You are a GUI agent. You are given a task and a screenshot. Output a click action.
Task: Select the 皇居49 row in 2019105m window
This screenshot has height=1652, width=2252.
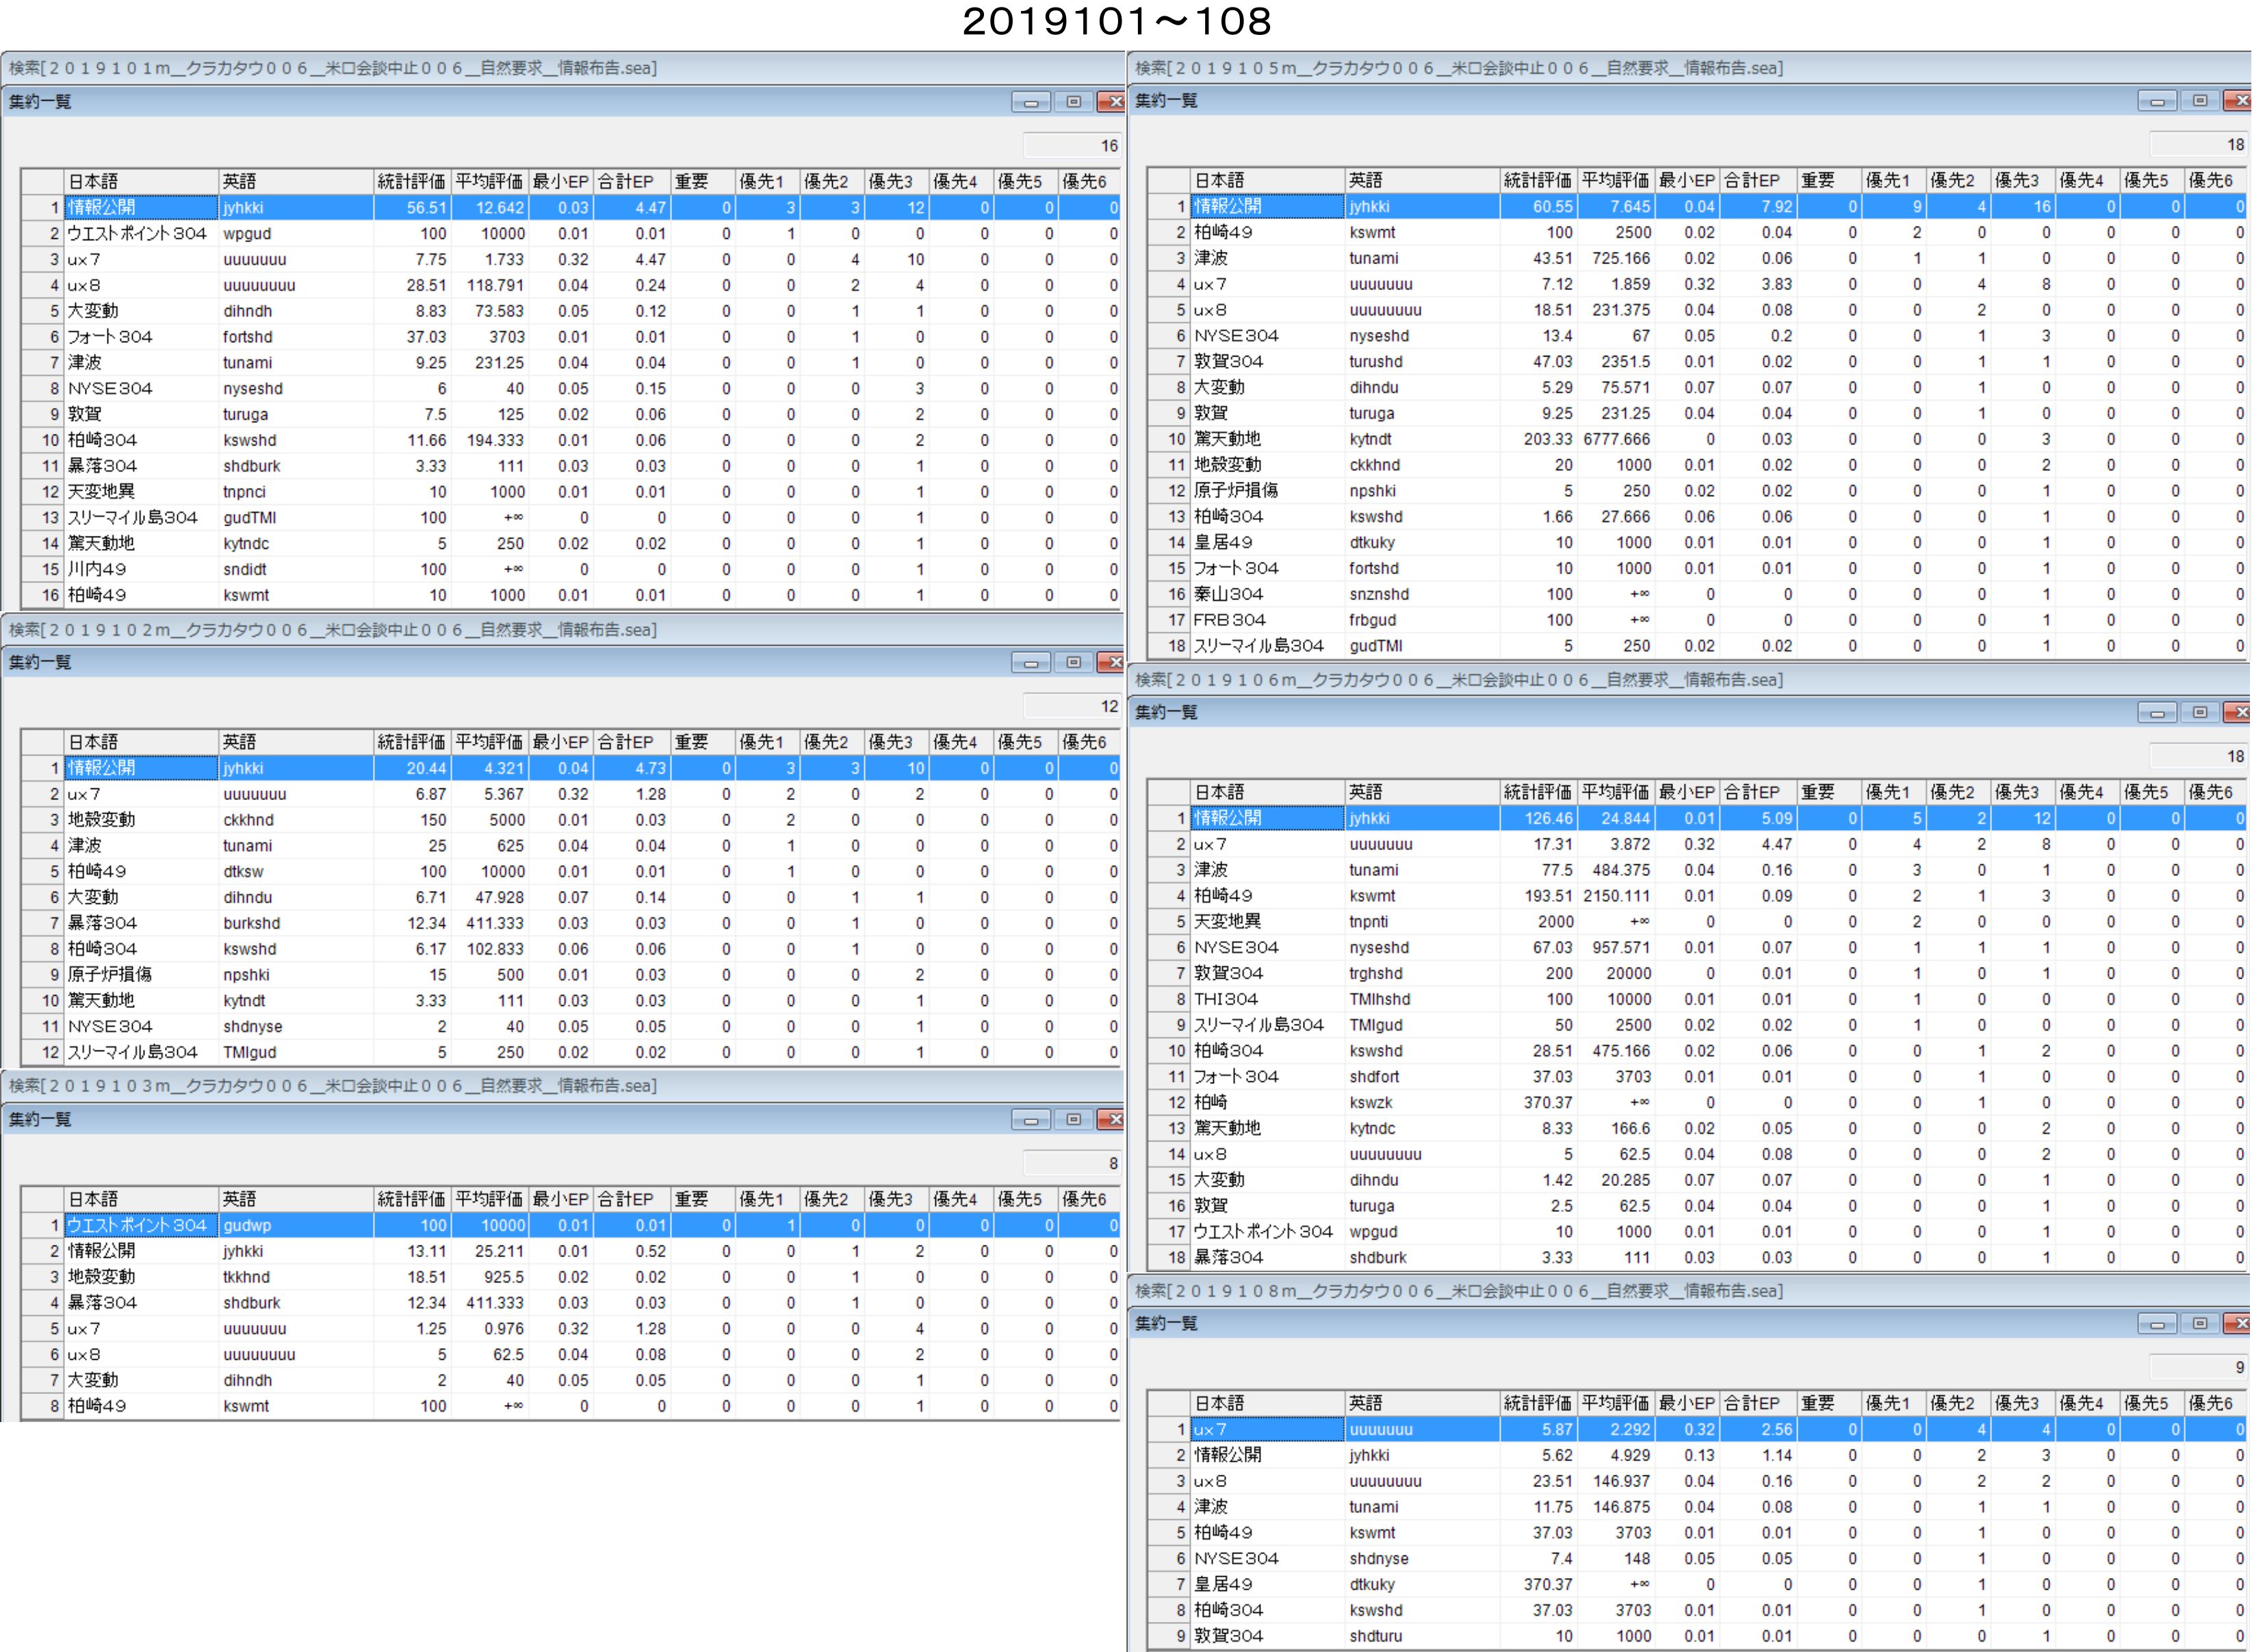1698,542
